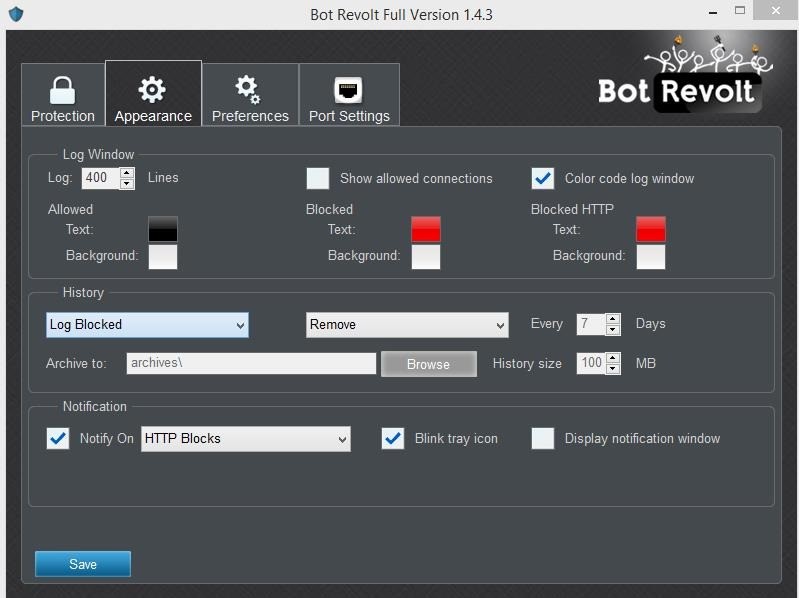Change the Blocked HTTP background swatch
The width and height of the screenshot is (799, 598).
[x=651, y=256]
